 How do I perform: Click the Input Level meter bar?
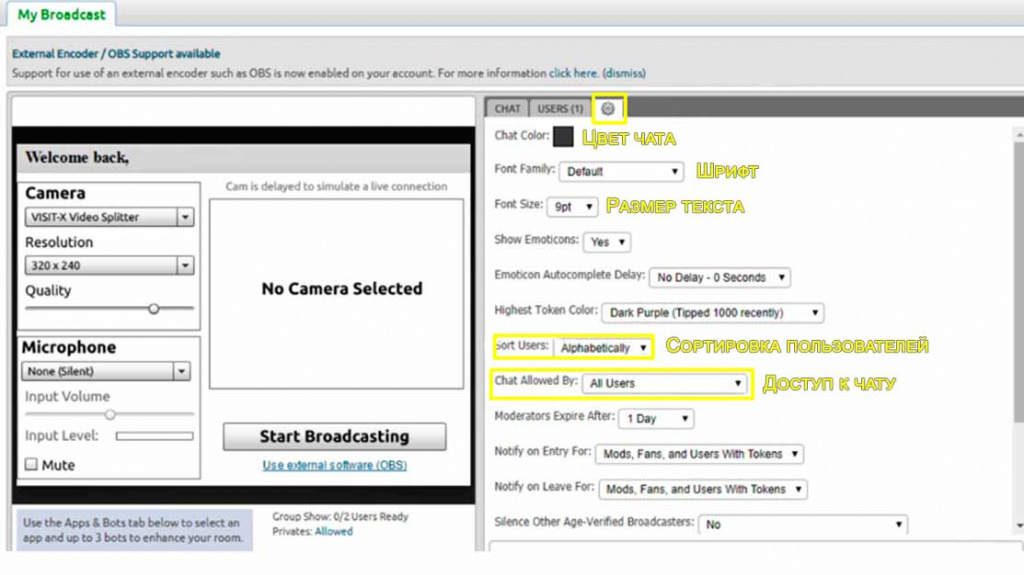(155, 436)
